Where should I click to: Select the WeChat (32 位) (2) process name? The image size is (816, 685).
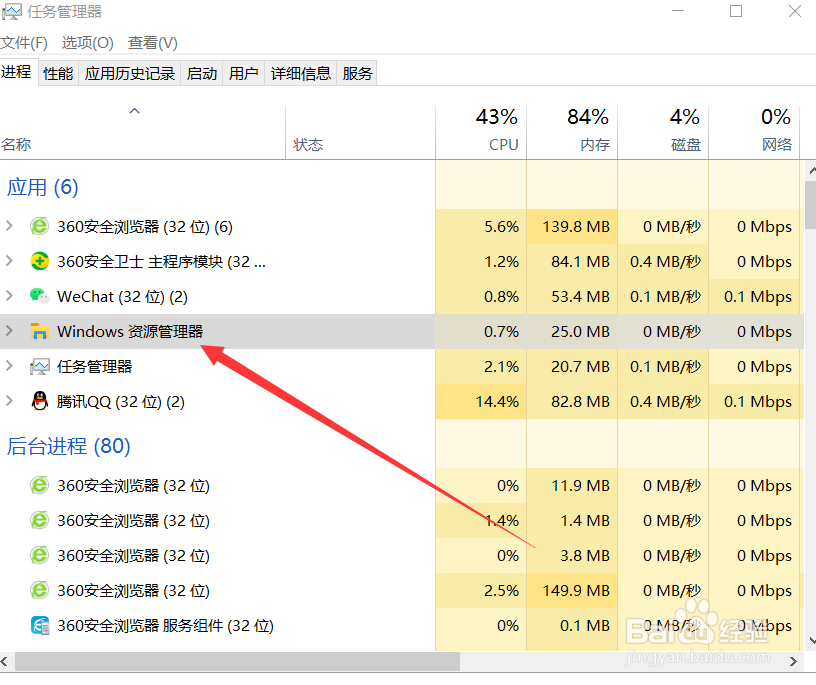tap(122, 296)
